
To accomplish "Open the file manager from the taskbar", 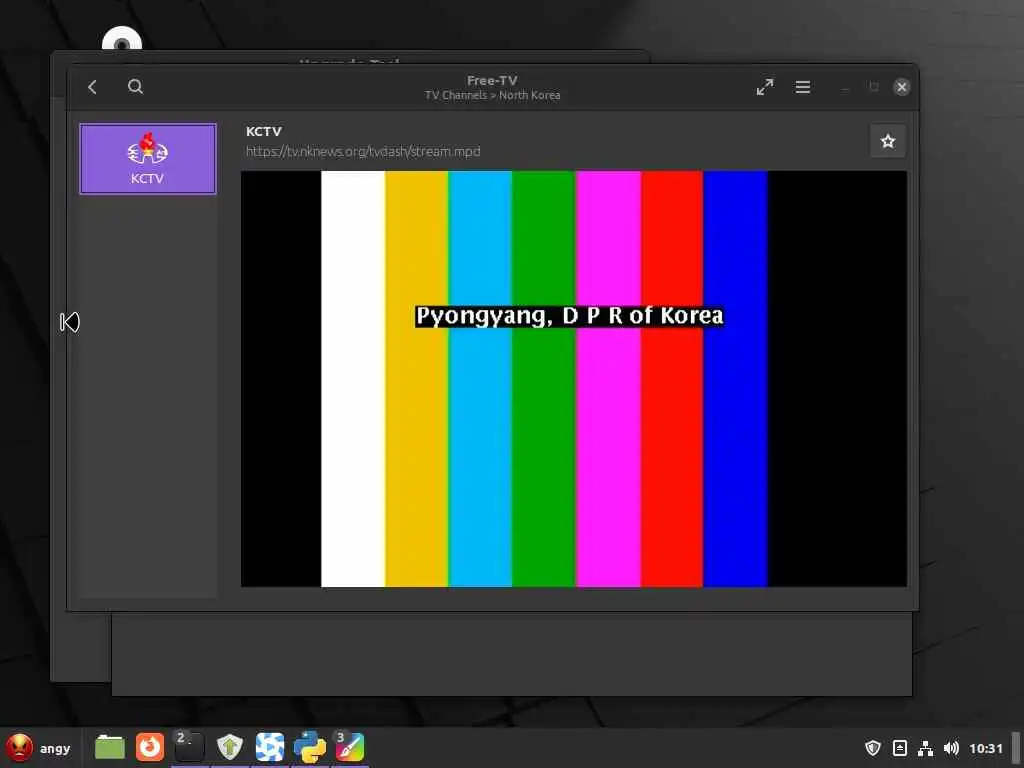I will pyautogui.click(x=110, y=747).
